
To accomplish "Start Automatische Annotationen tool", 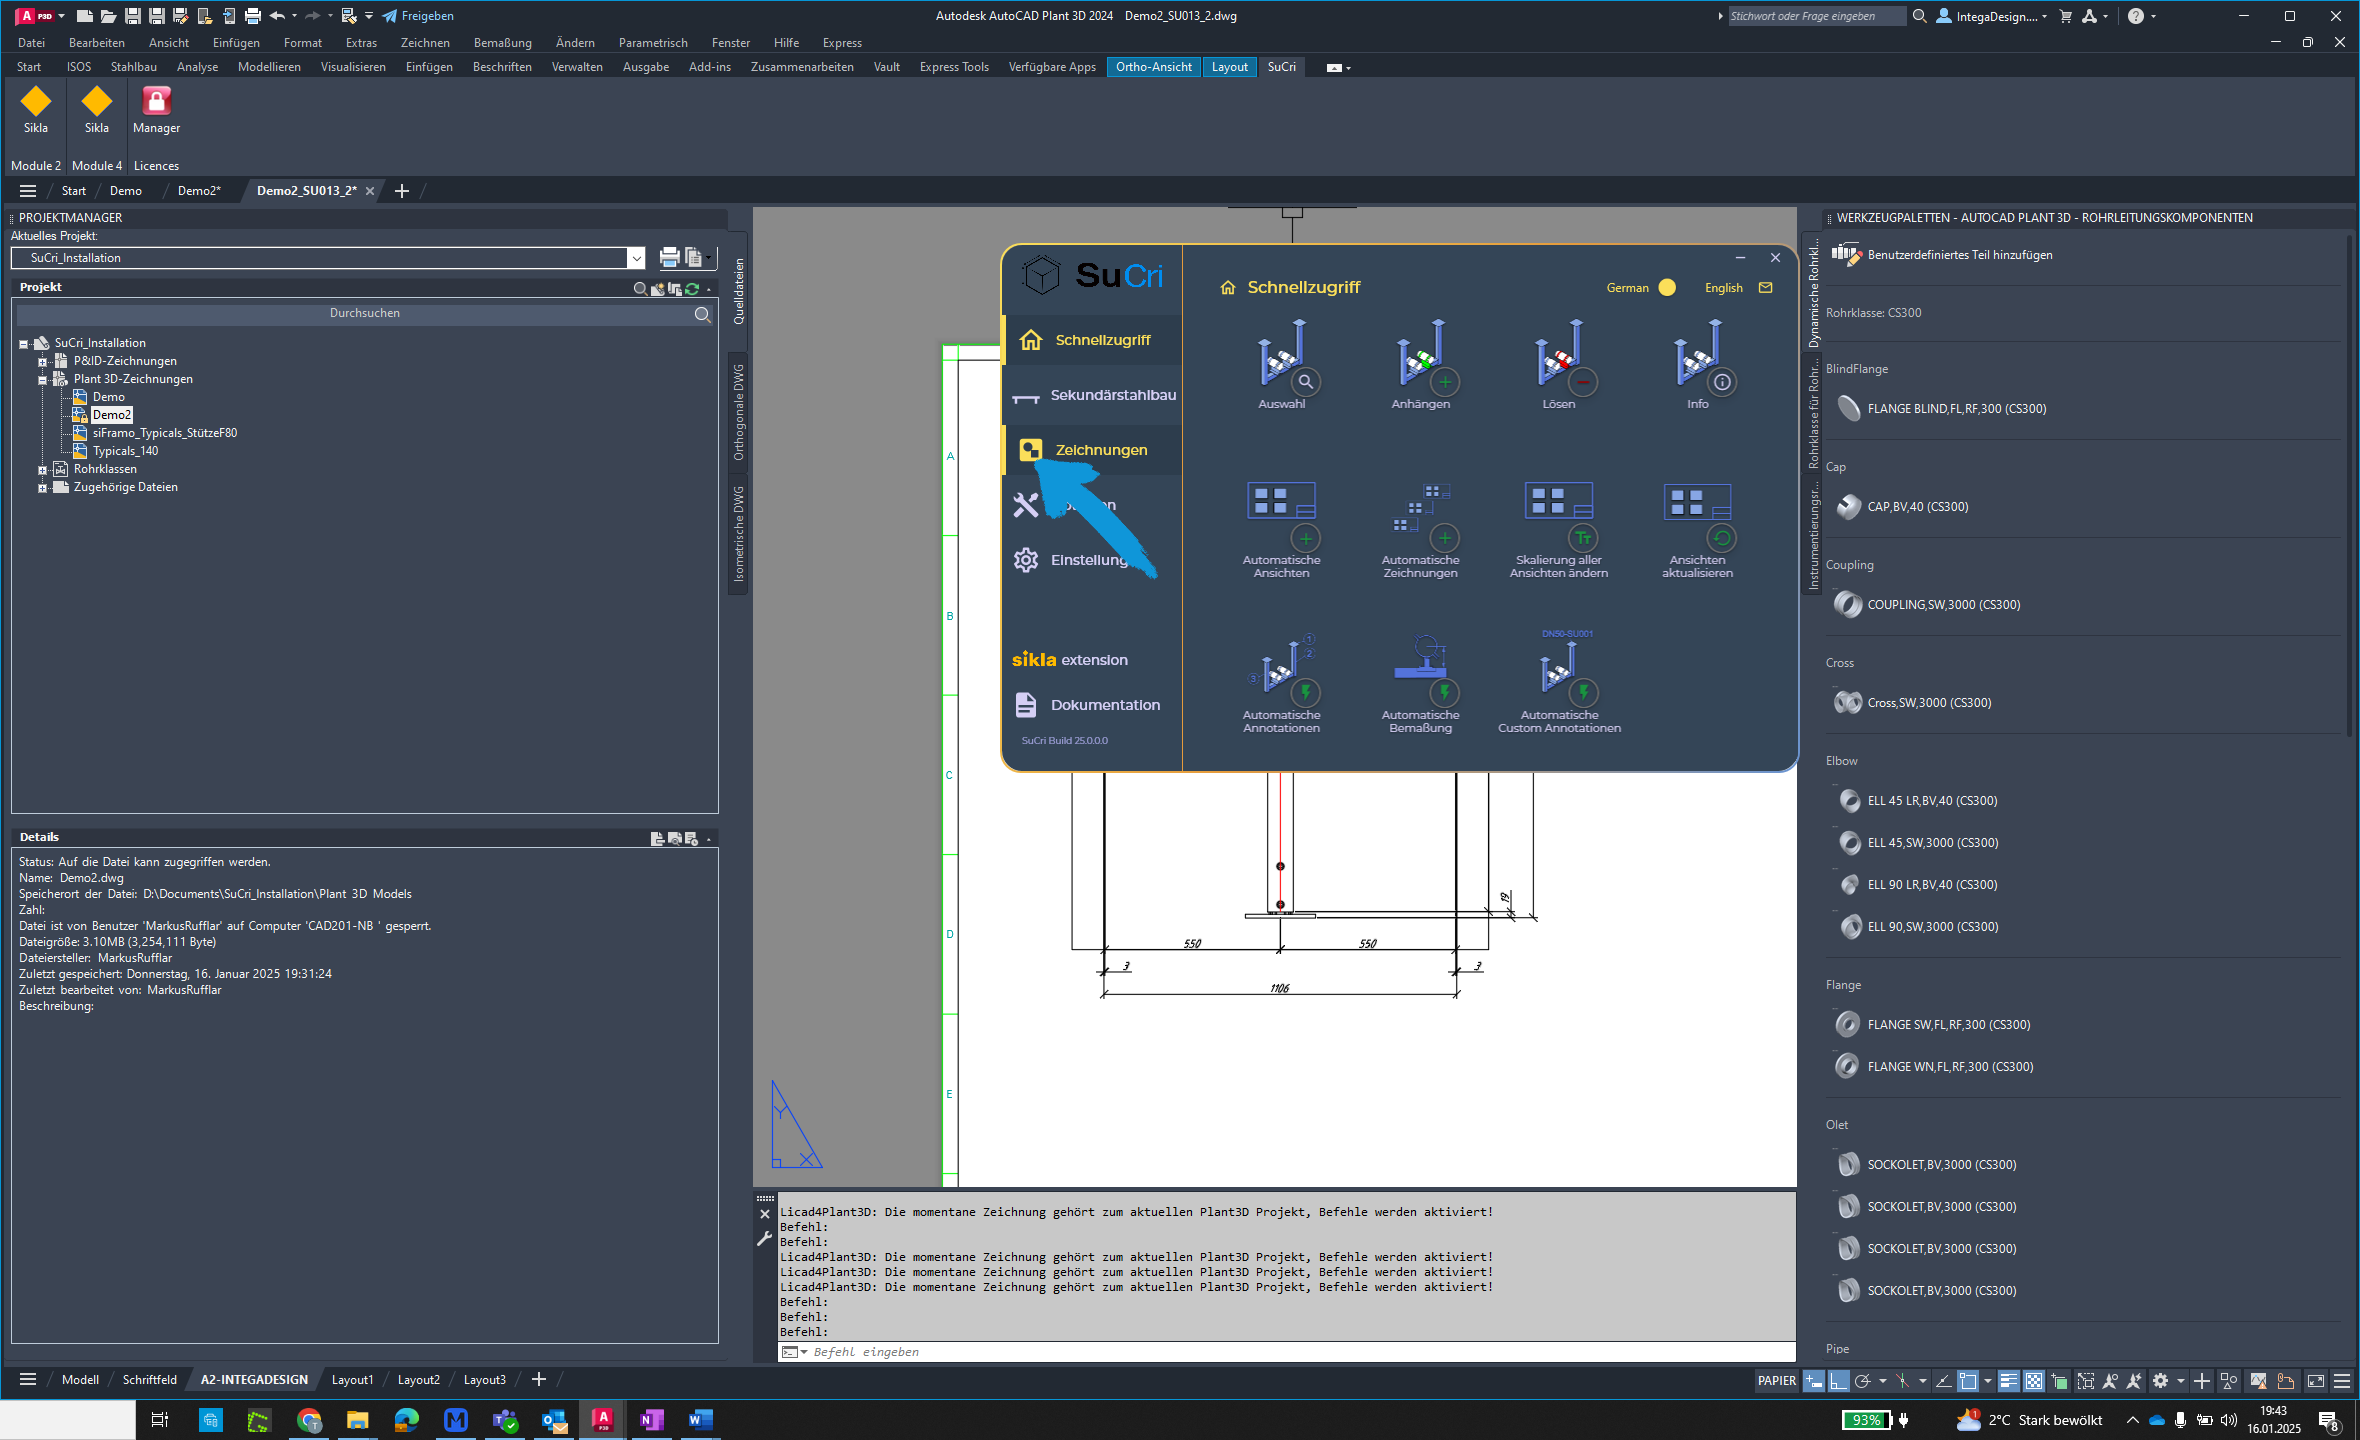I will [1281, 685].
